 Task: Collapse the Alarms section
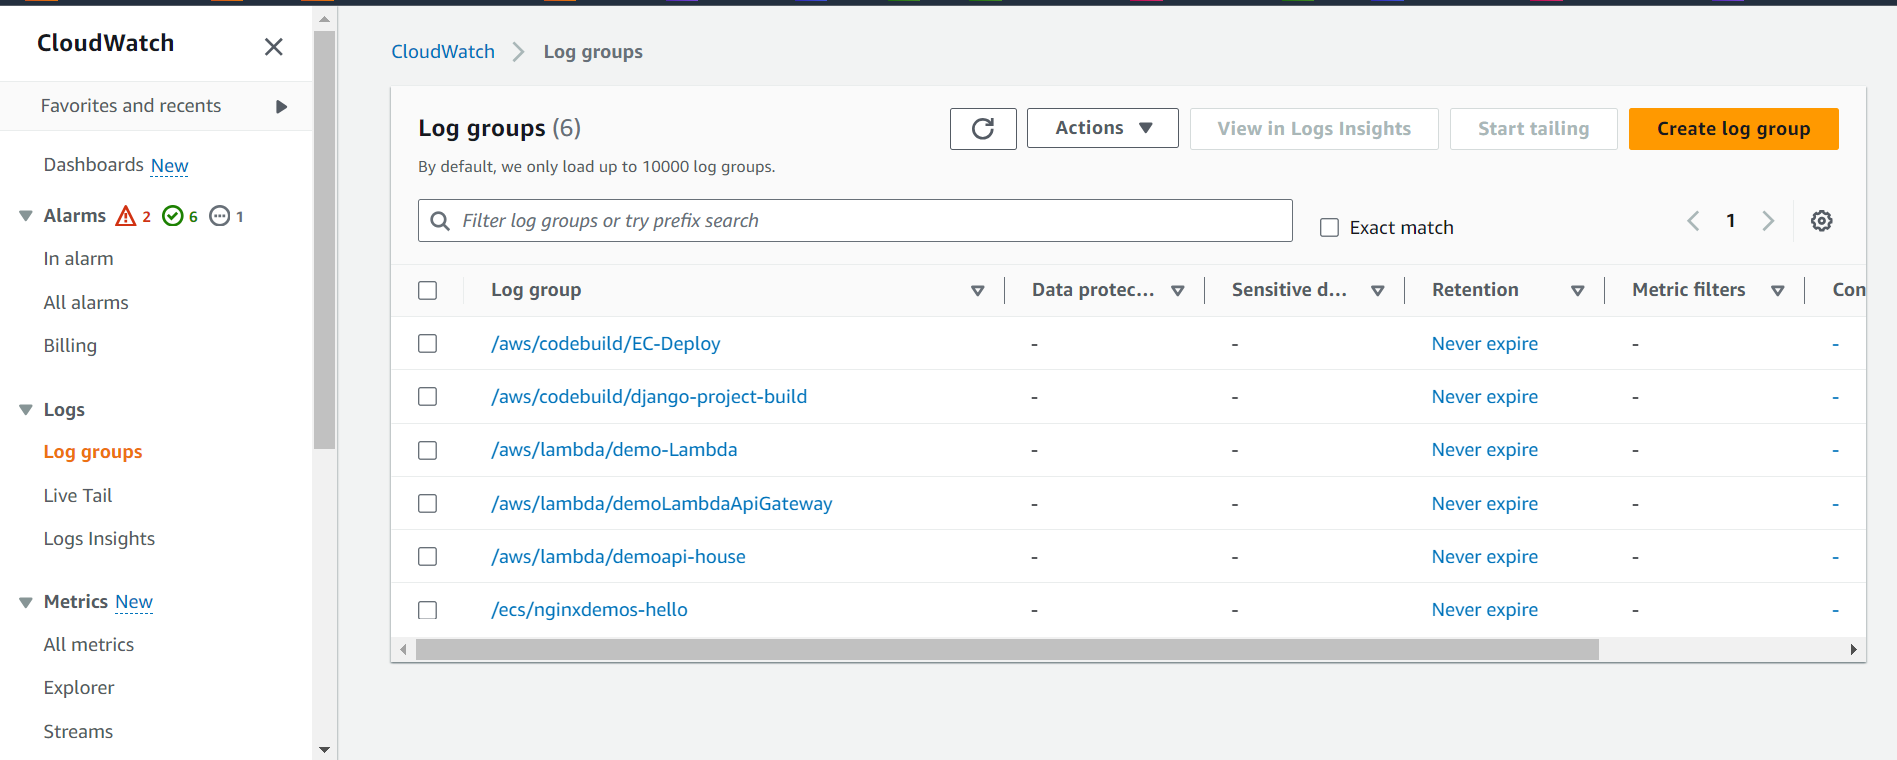click(x=26, y=216)
